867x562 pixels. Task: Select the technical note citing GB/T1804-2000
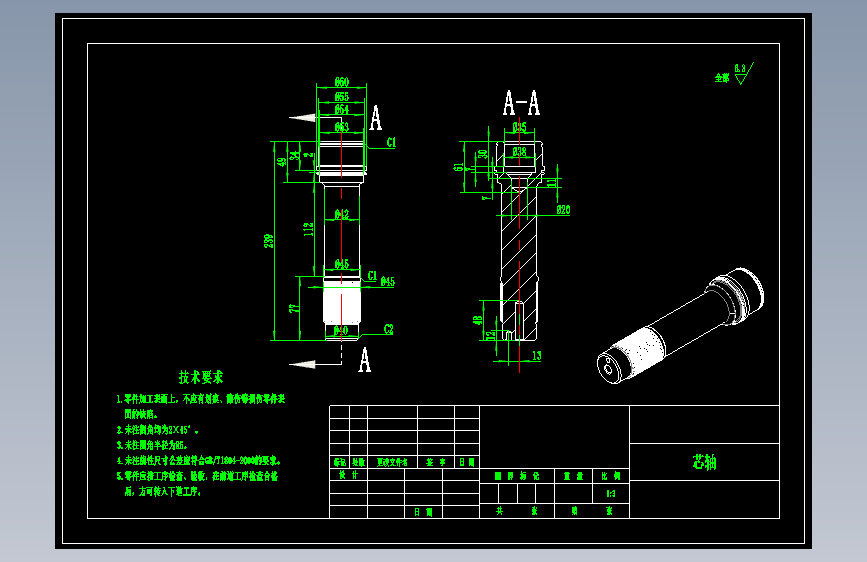[x=199, y=461]
